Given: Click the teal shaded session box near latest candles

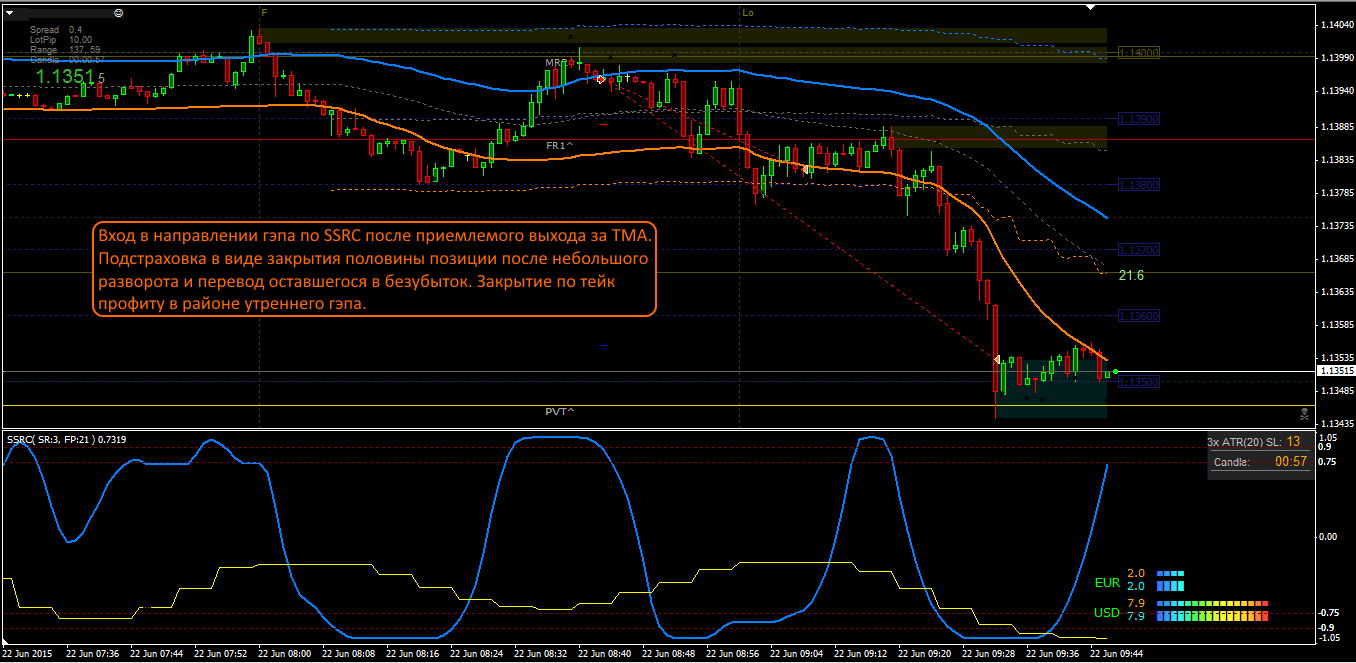Looking at the screenshot, I should click(x=1051, y=388).
